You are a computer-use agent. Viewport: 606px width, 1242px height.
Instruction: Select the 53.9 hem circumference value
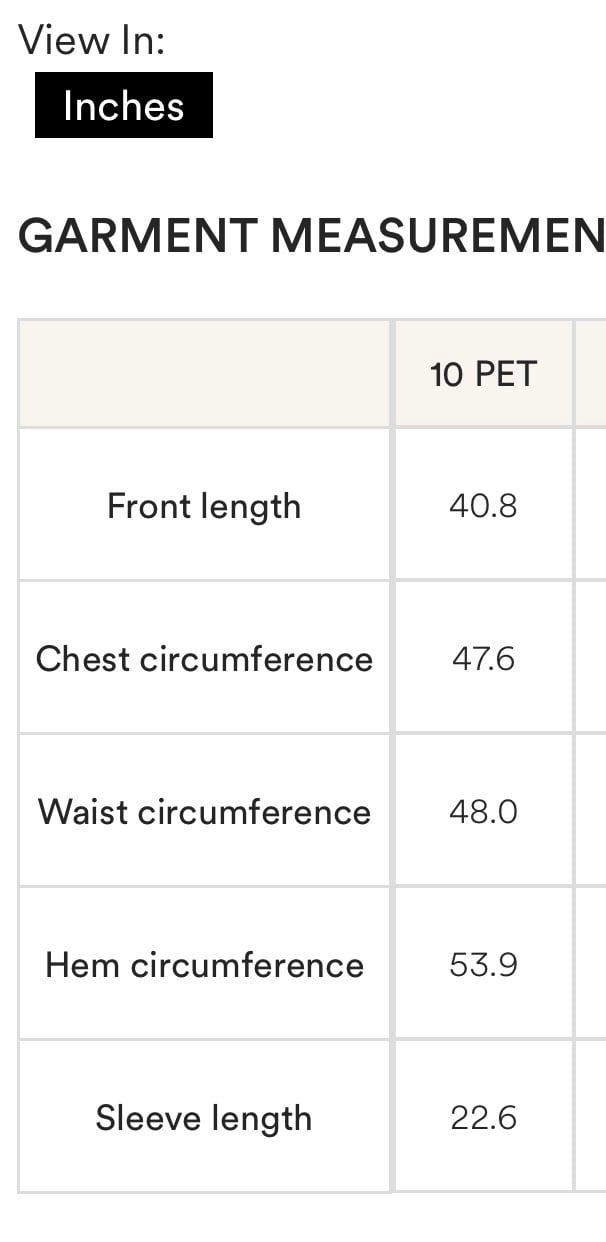(483, 965)
